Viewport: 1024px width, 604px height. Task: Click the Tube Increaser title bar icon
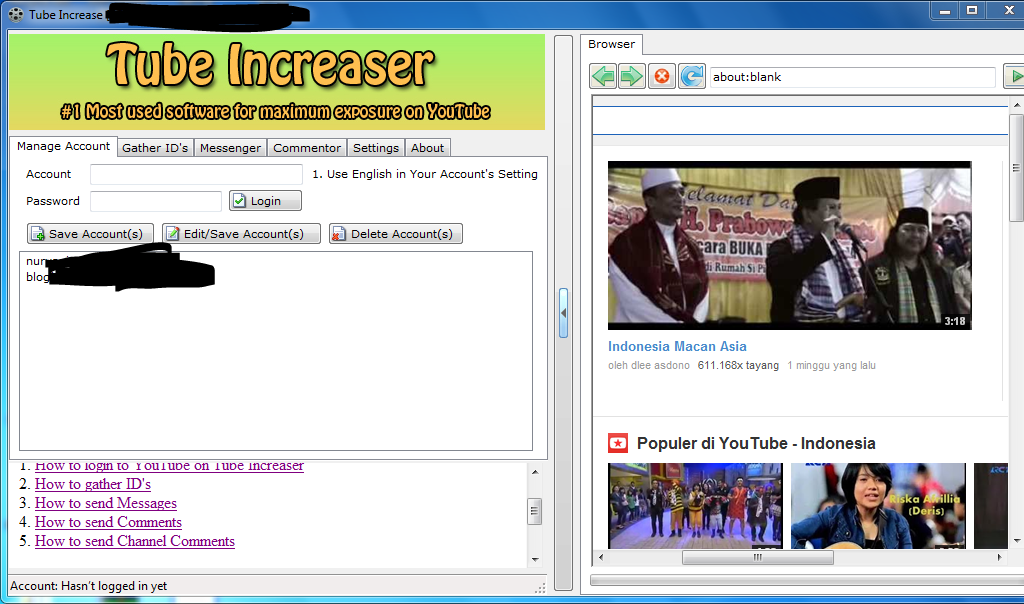16,14
